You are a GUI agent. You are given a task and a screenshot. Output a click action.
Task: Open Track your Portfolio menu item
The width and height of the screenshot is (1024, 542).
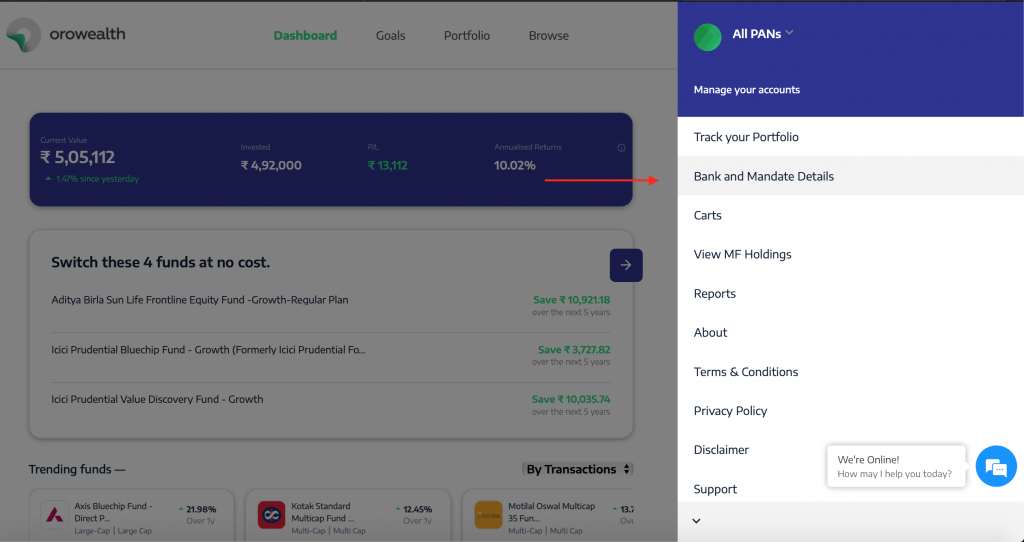(746, 137)
